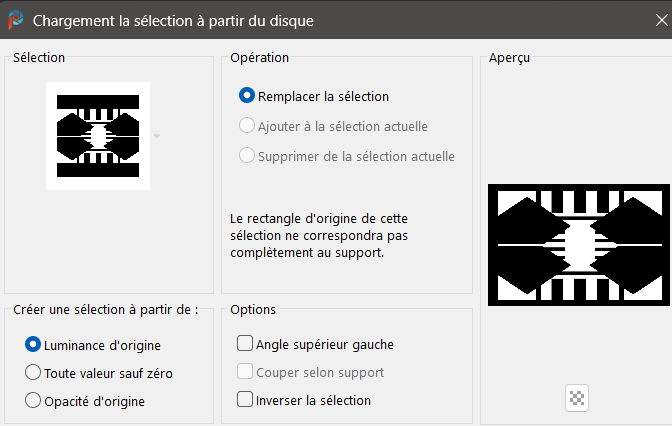Click the dialog title bar text
This screenshot has width=672, height=426.
coord(173,21)
